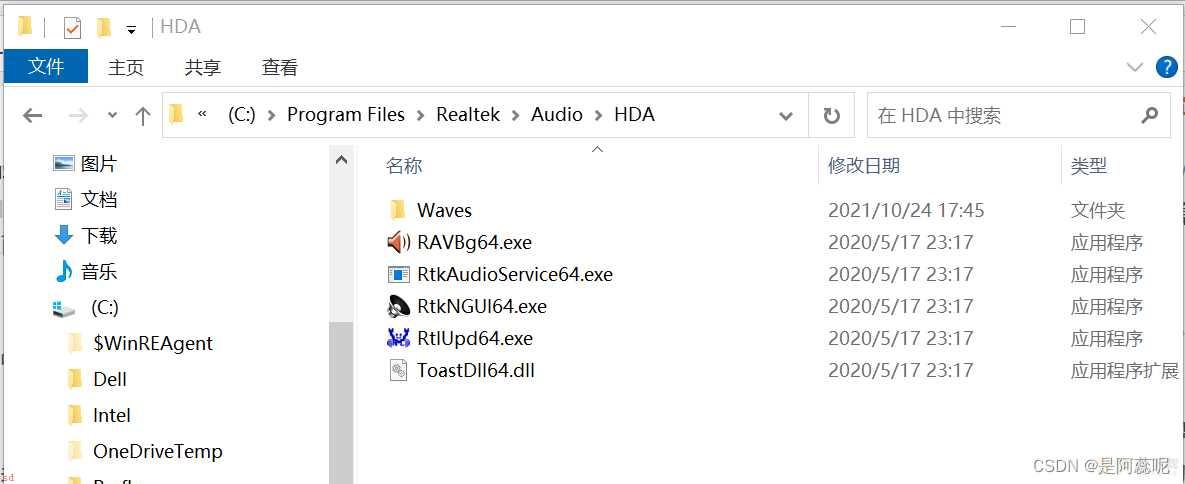Viewport: 1185px width, 484px height.
Task: Expand the ribbon with the chevron
Action: pyautogui.click(x=1134, y=67)
